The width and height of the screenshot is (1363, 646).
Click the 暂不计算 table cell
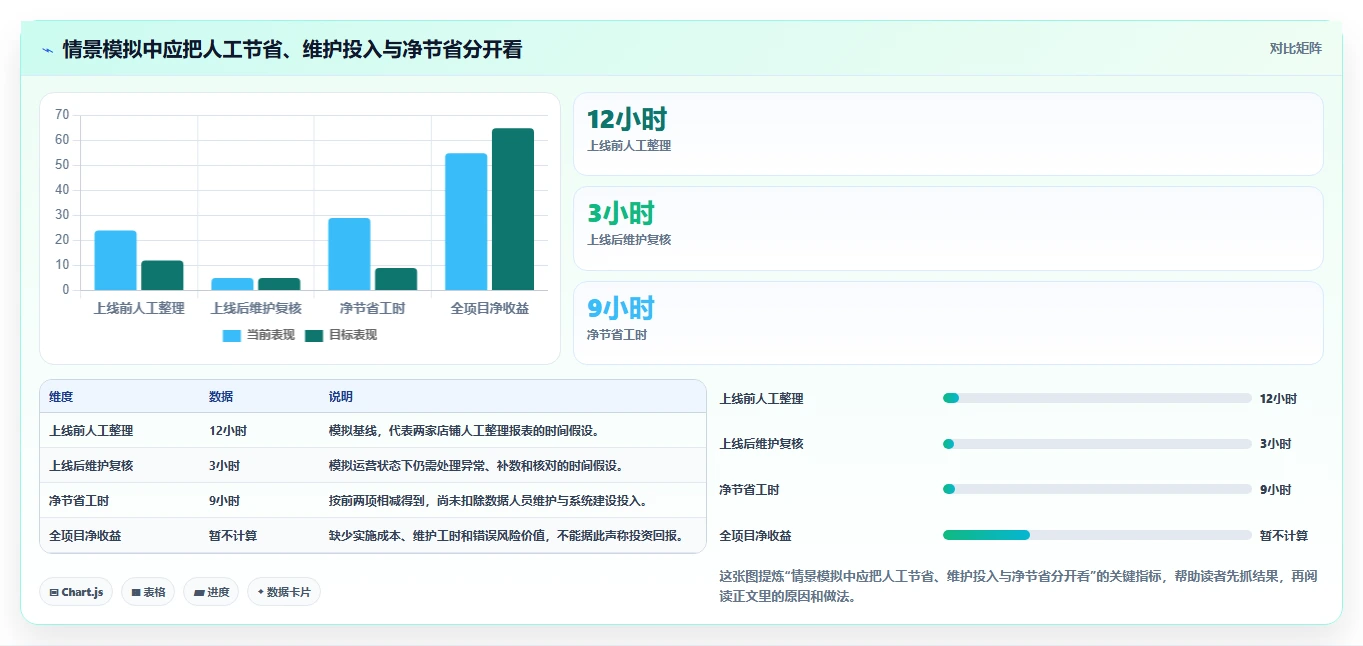point(233,536)
